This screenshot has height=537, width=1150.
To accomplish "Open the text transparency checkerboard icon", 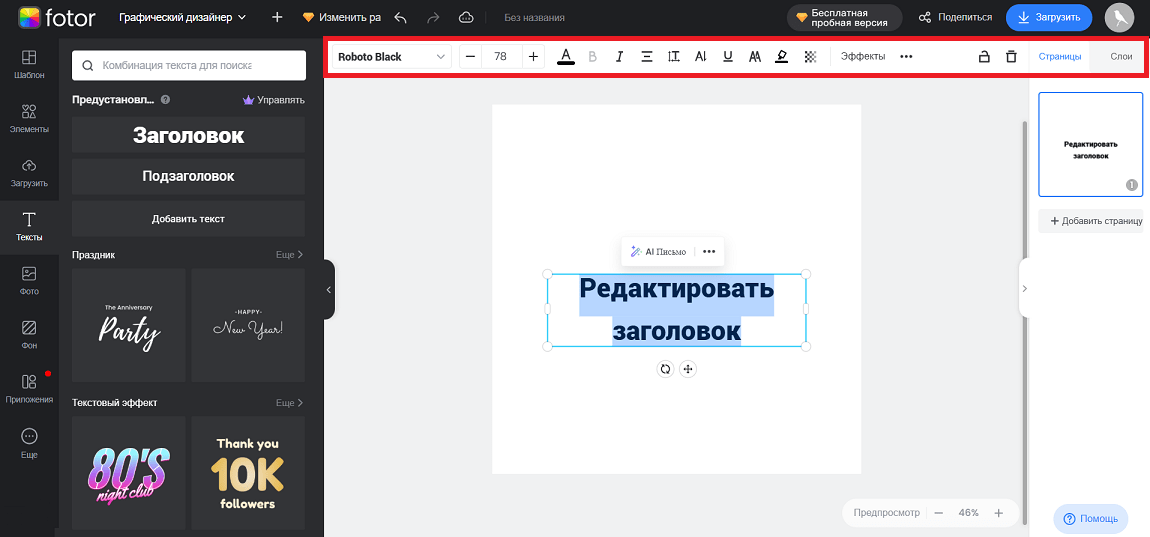I will point(809,57).
